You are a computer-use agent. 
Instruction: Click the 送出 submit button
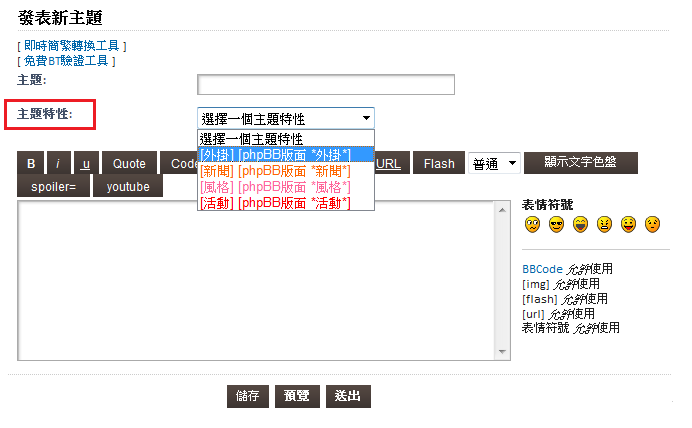(348, 396)
